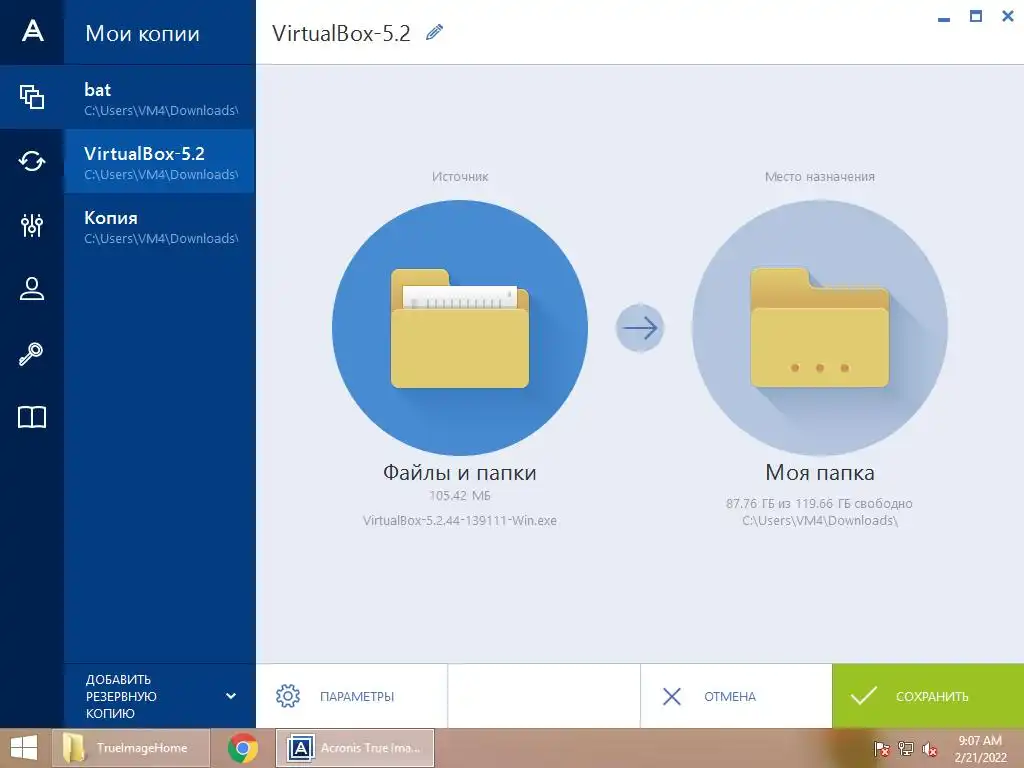Select the source Файлы и папки folder circle
The width and height of the screenshot is (1024, 768).
point(460,327)
